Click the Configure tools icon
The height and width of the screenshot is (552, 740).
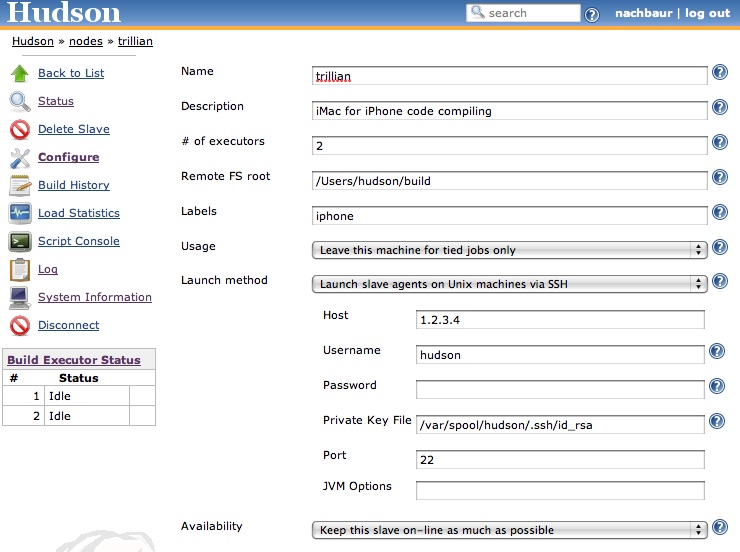[20, 158]
